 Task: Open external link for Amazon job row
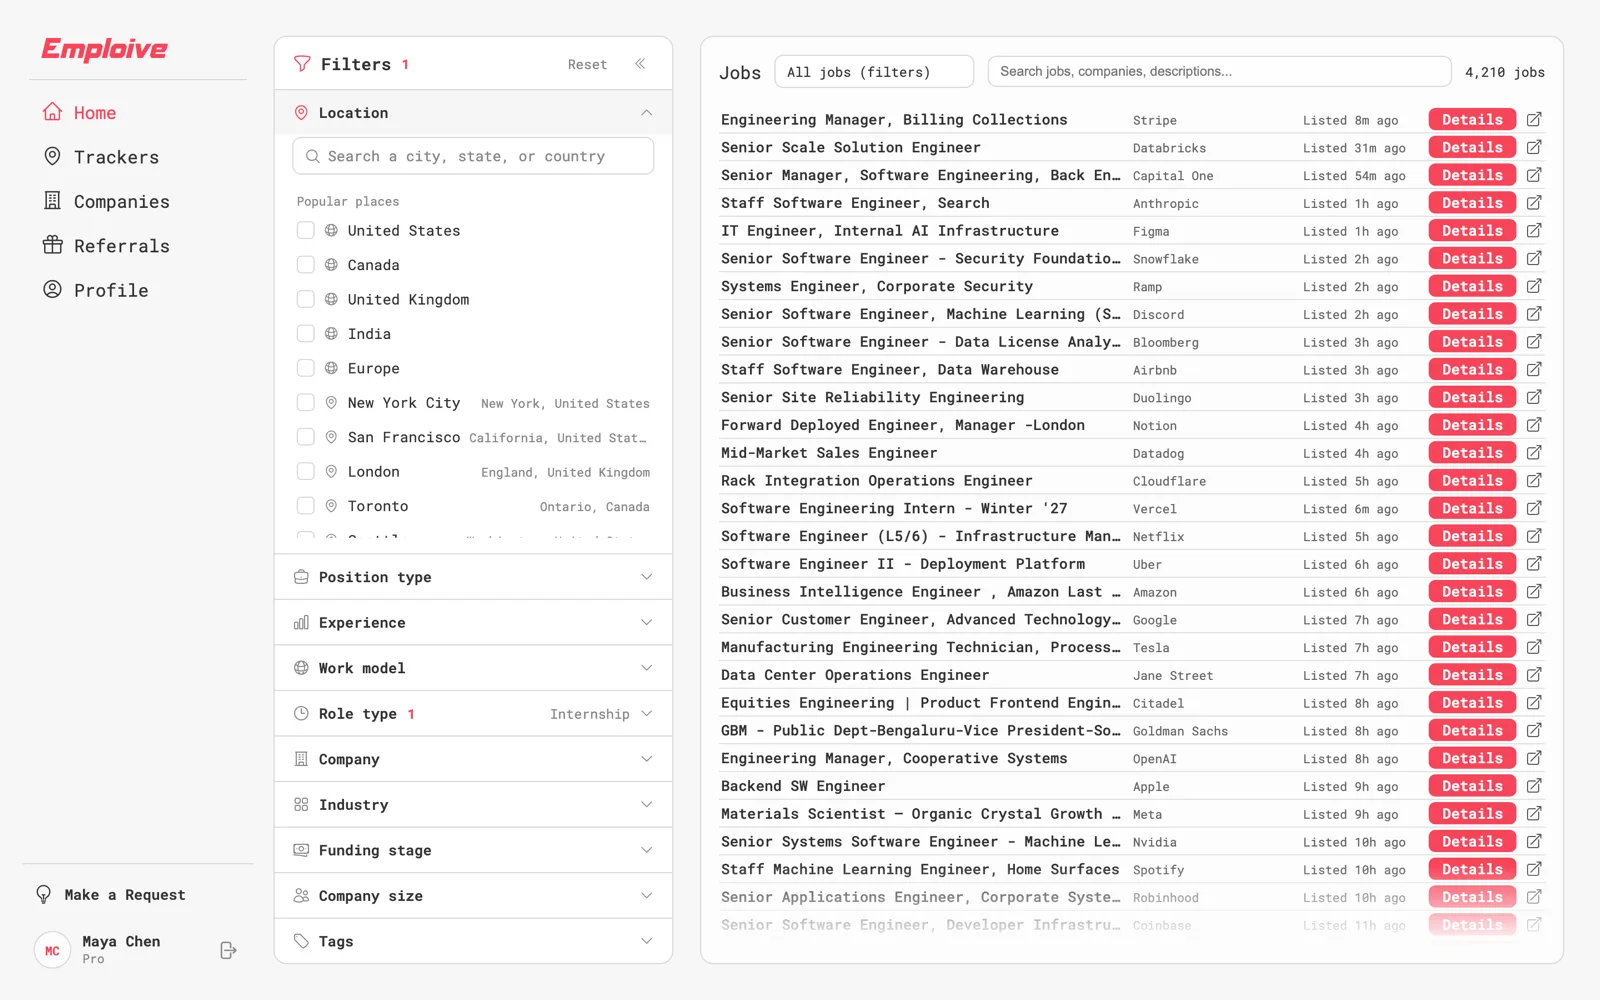click(1534, 592)
